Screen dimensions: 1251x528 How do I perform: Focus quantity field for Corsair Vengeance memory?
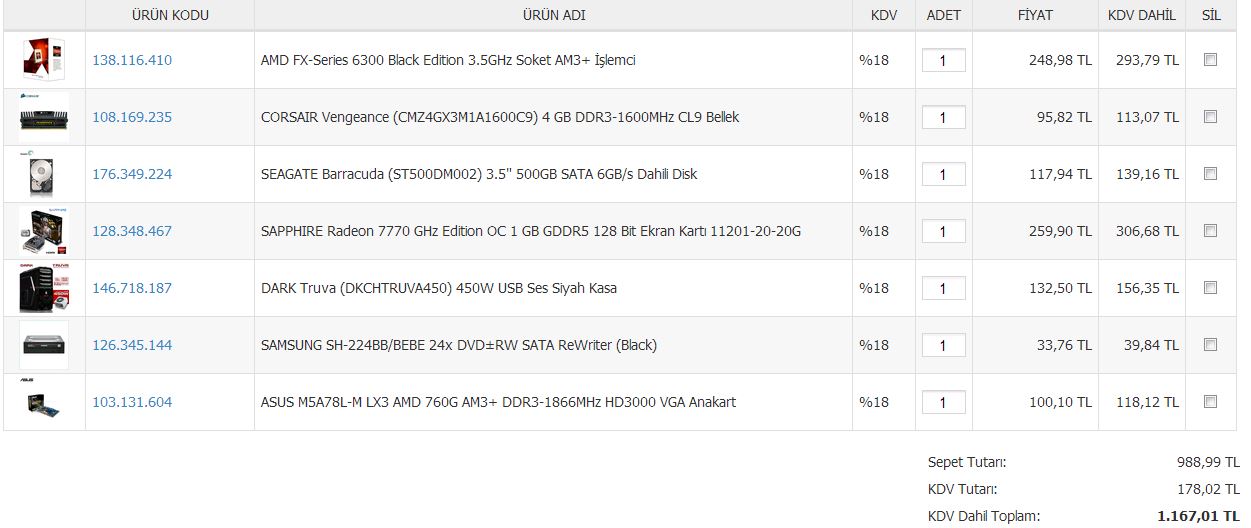coord(943,117)
